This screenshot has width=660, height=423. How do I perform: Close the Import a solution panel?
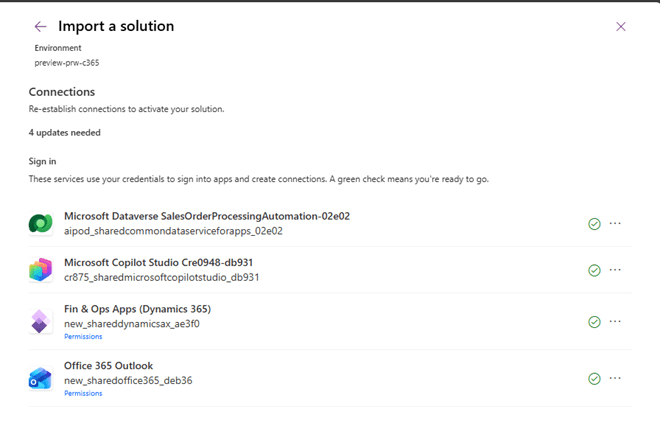621,26
